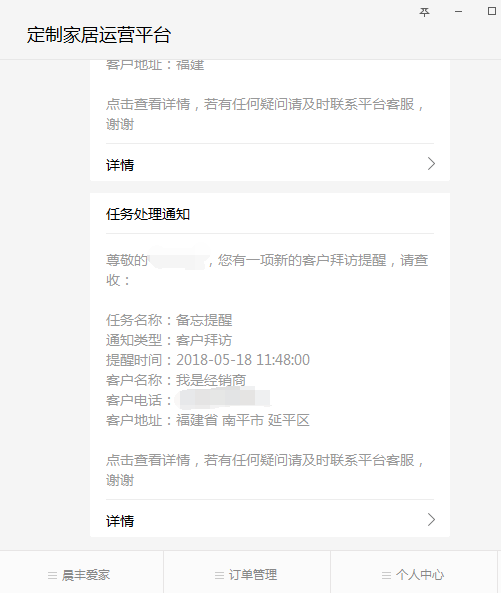Image resolution: width=501 pixels, height=593 pixels.
Task: Open the 晨丰爱家 bottom menu
Action: pyautogui.click(x=82, y=575)
